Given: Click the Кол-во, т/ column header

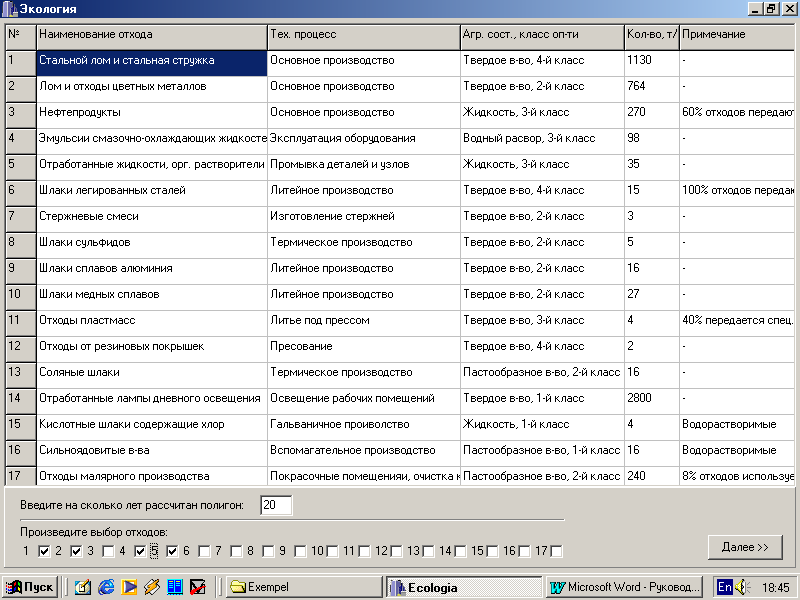Looking at the screenshot, I should (652, 37).
